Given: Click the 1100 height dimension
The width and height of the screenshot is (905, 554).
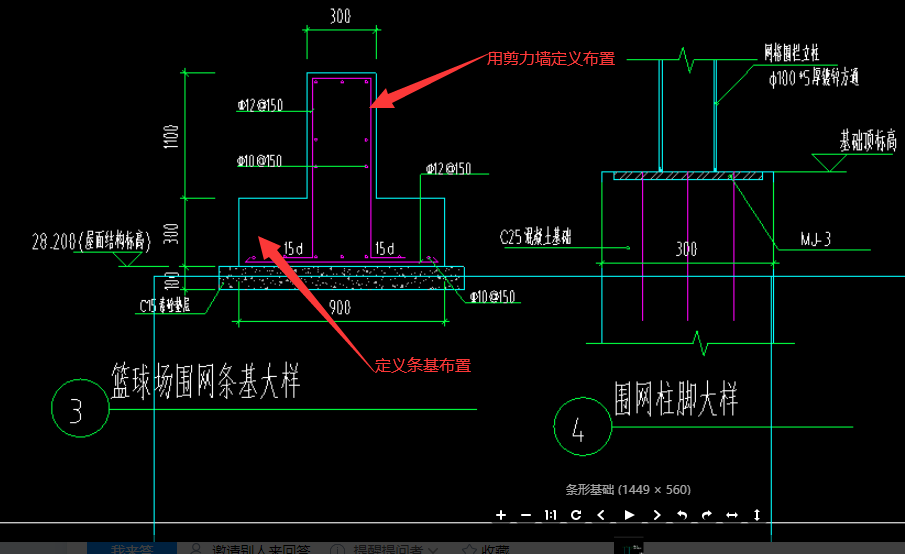Looking at the screenshot, I should 171,136.
